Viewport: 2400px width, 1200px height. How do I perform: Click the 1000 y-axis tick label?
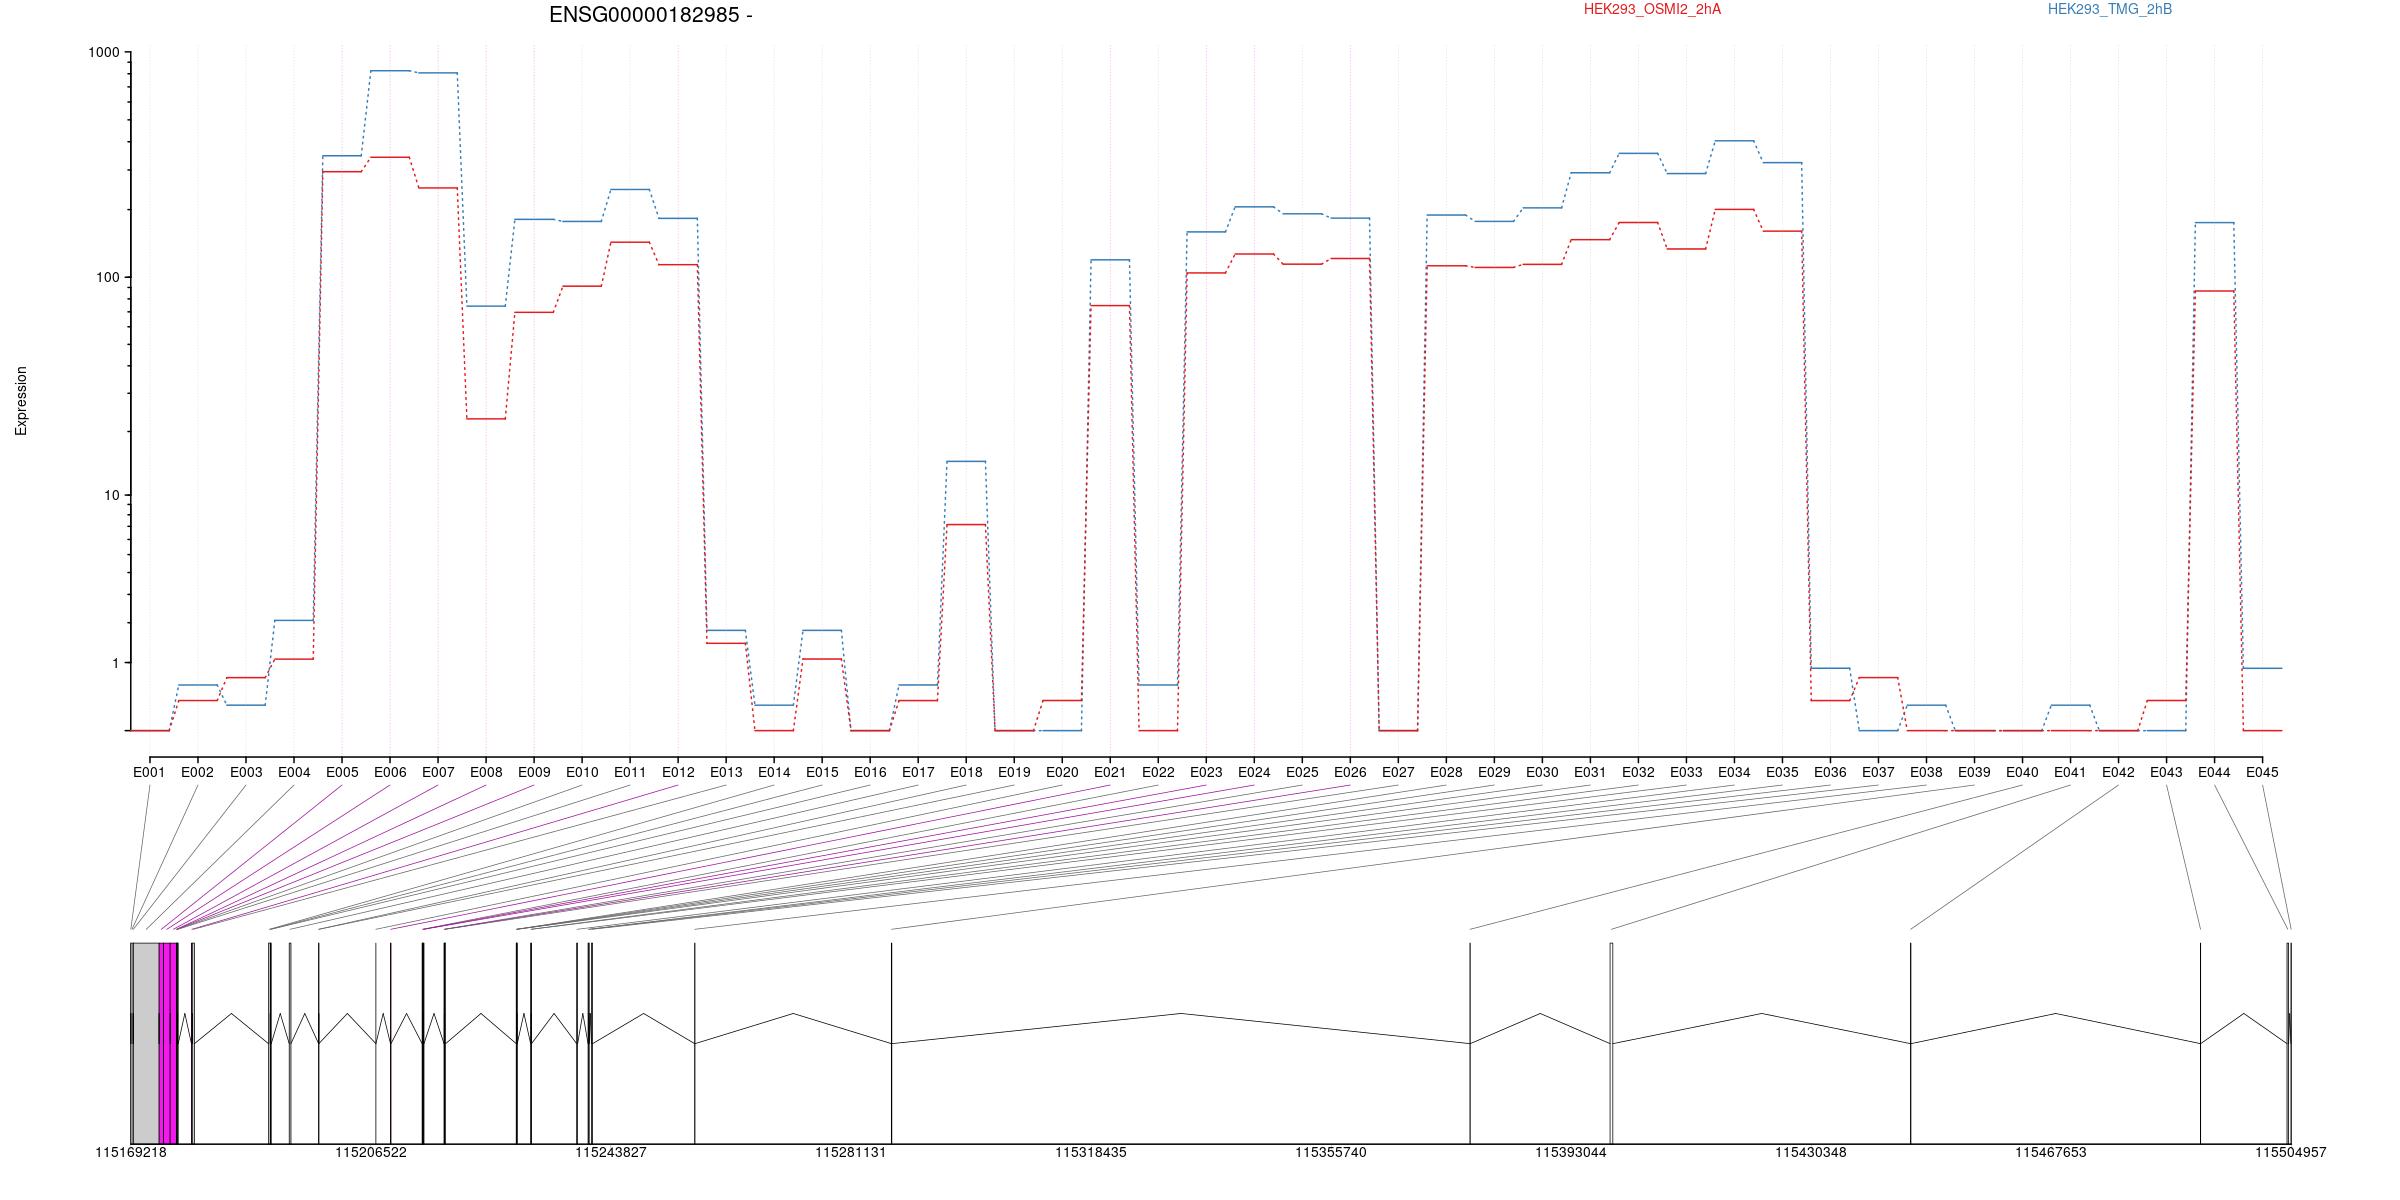coord(104,53)
